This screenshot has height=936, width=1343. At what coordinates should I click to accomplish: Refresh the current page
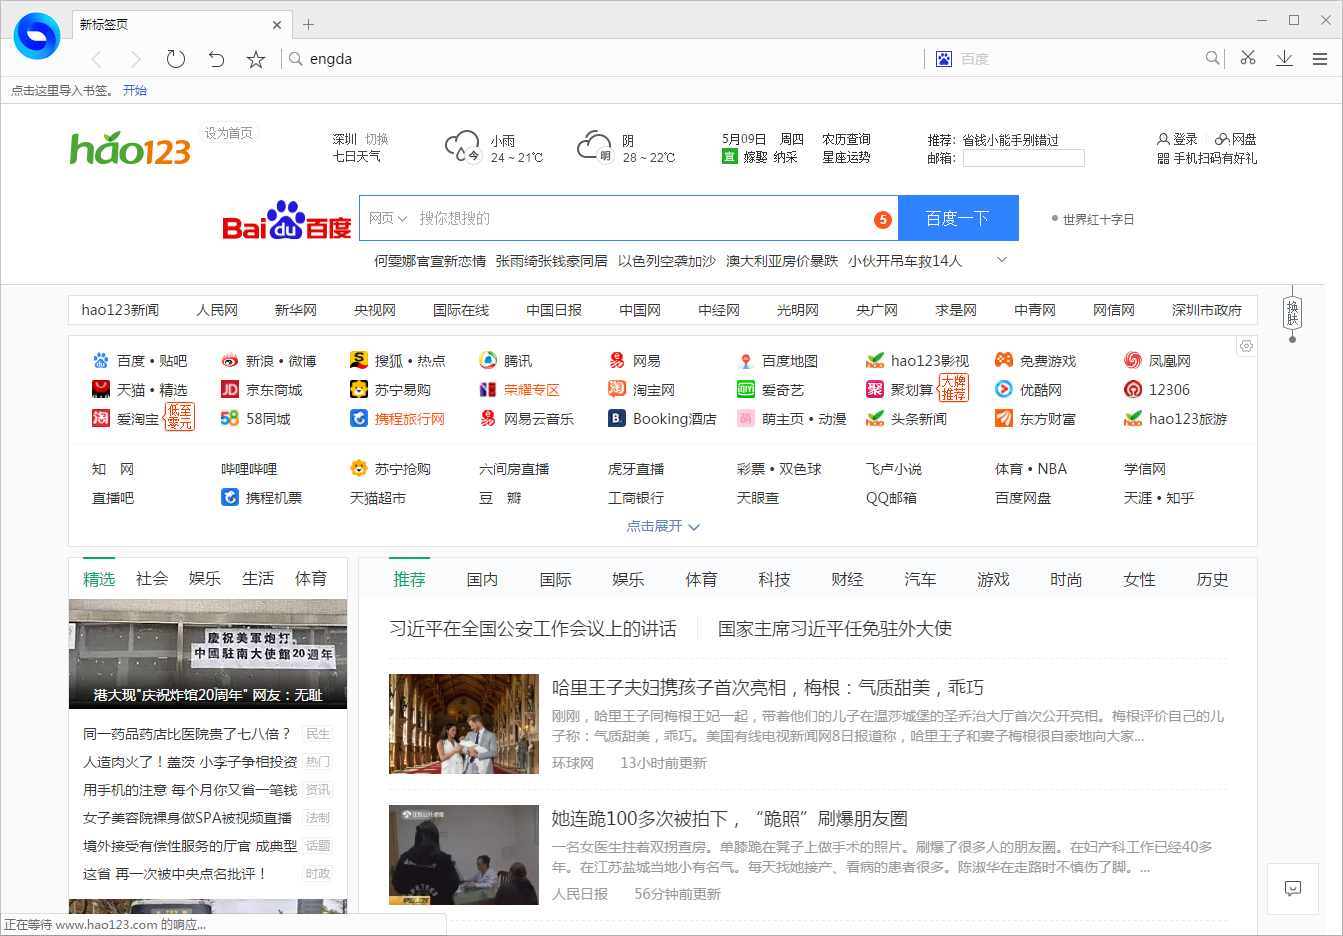175,58
